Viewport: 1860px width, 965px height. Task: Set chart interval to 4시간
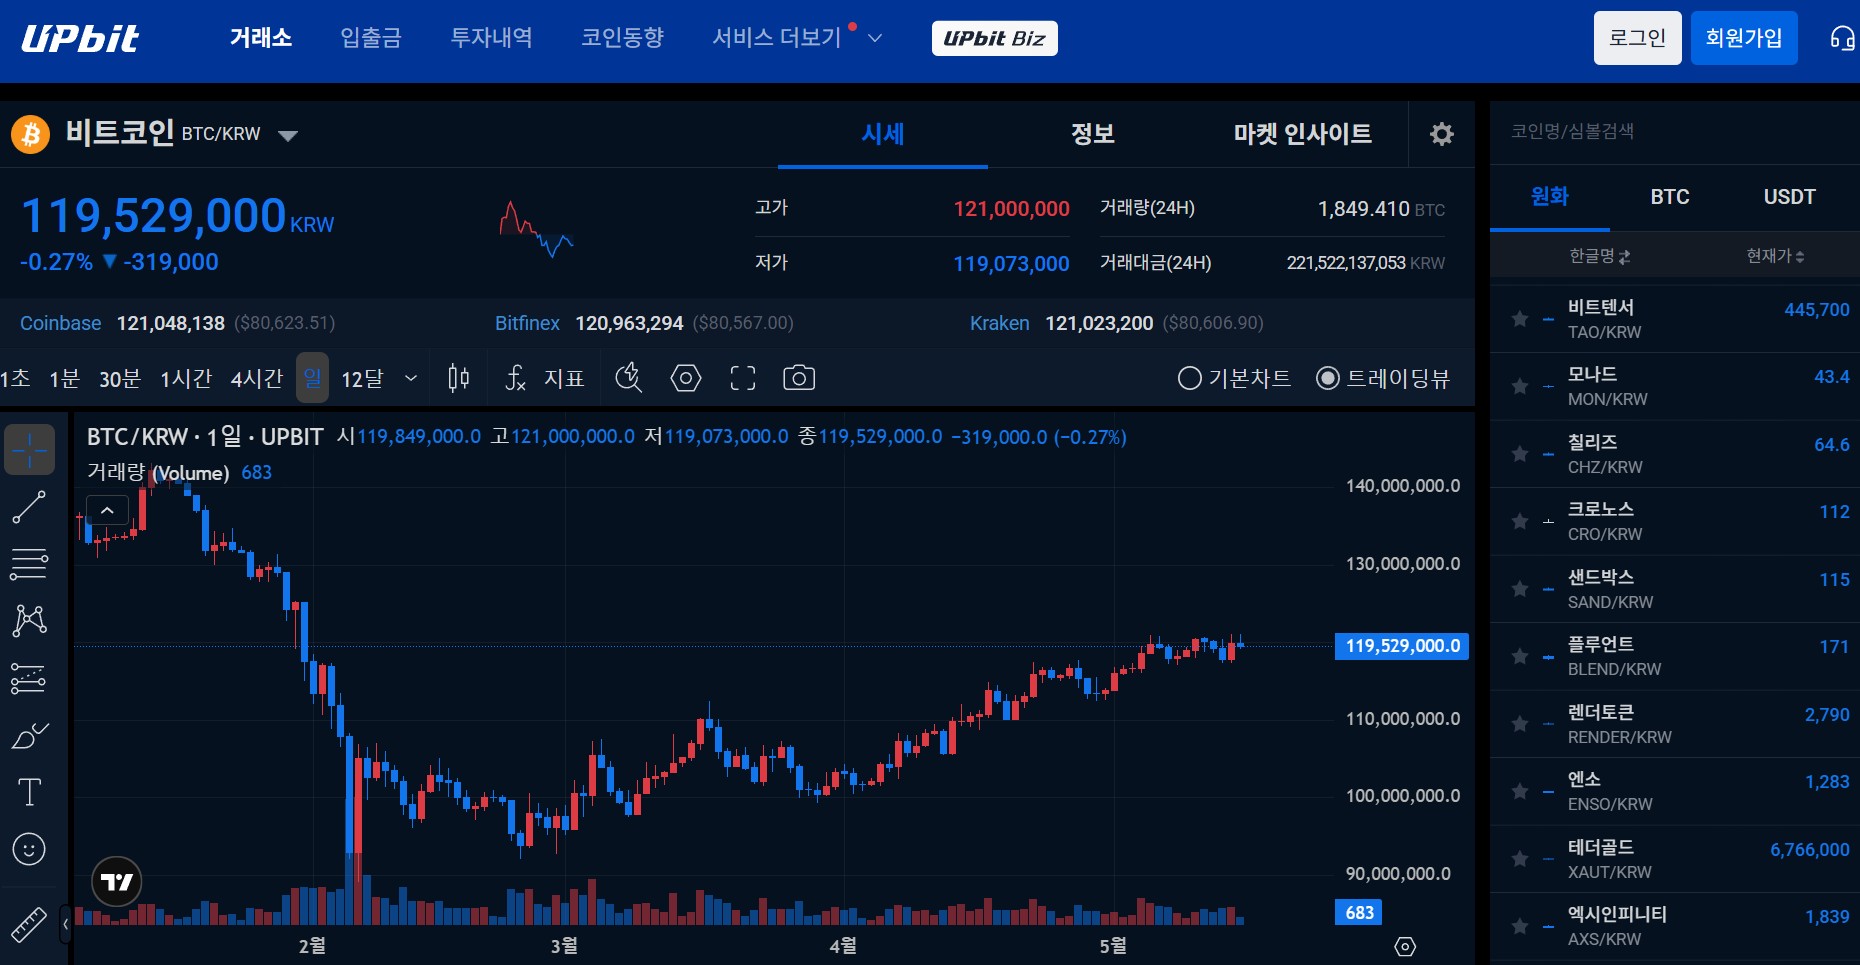click(257, 378)
